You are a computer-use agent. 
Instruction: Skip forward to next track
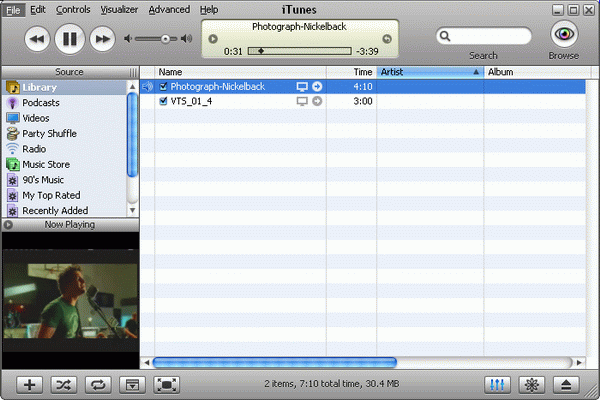tap(103, 39)
